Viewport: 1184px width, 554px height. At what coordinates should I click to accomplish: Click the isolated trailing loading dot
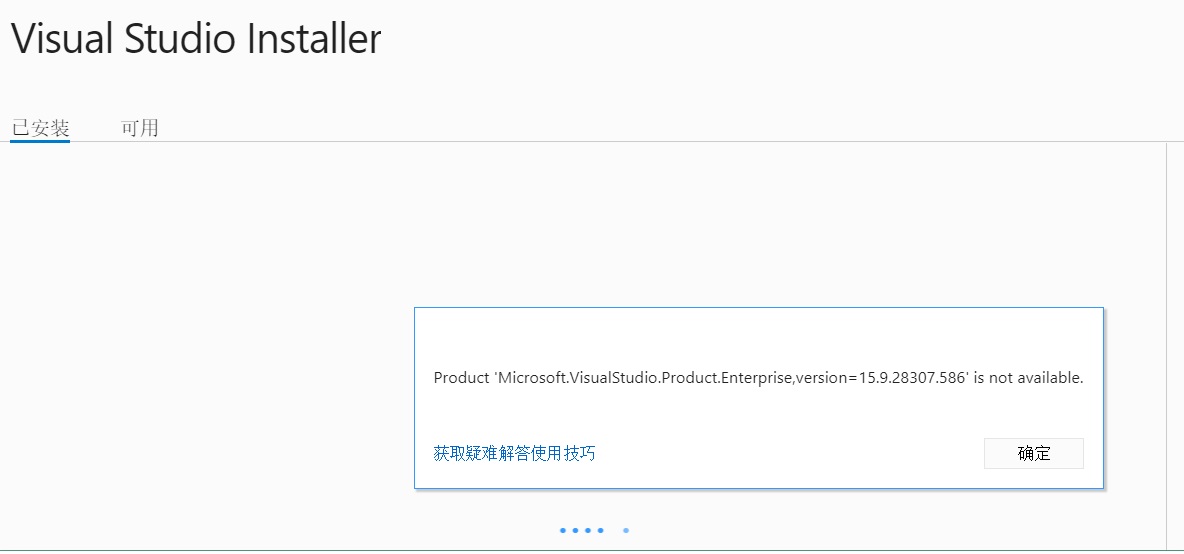coord(626,530)
